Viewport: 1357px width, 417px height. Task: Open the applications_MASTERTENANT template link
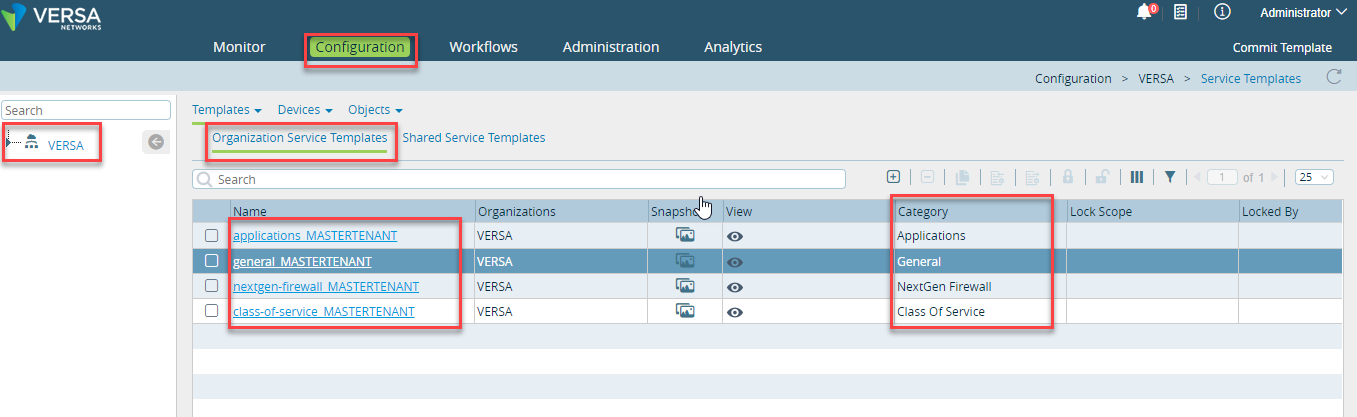[315, 236]
